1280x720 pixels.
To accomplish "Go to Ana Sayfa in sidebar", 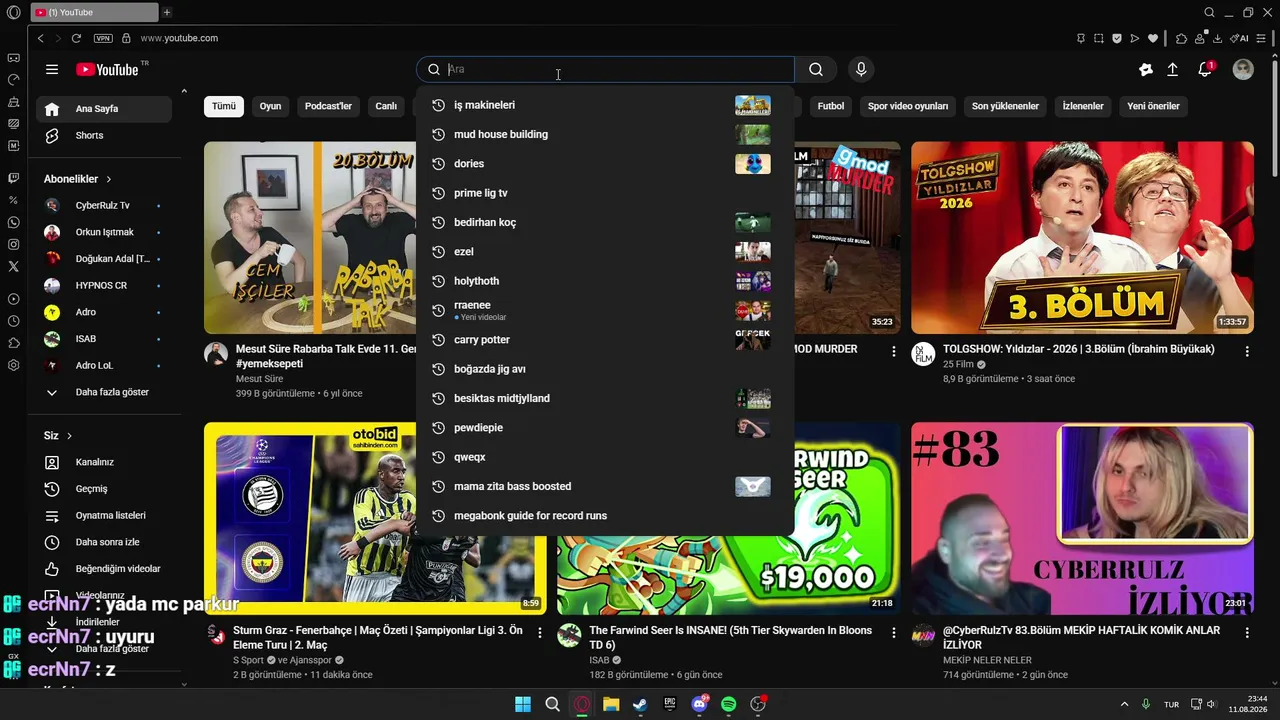I will pos(104,109).
